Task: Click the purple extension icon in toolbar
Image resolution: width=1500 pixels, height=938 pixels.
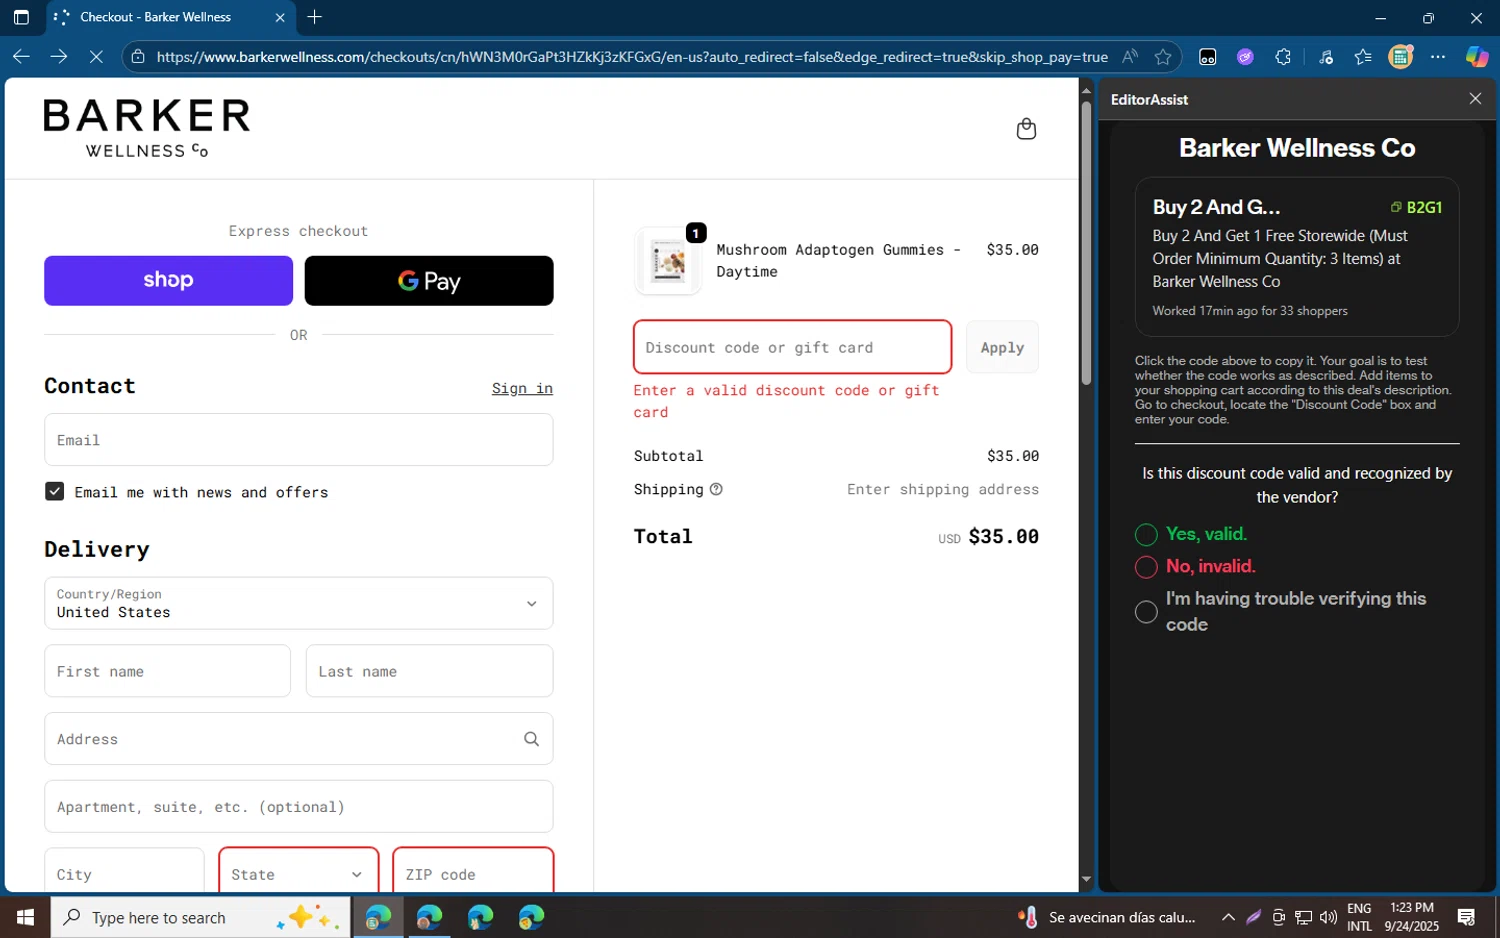Action: [x=1245, y=57]
